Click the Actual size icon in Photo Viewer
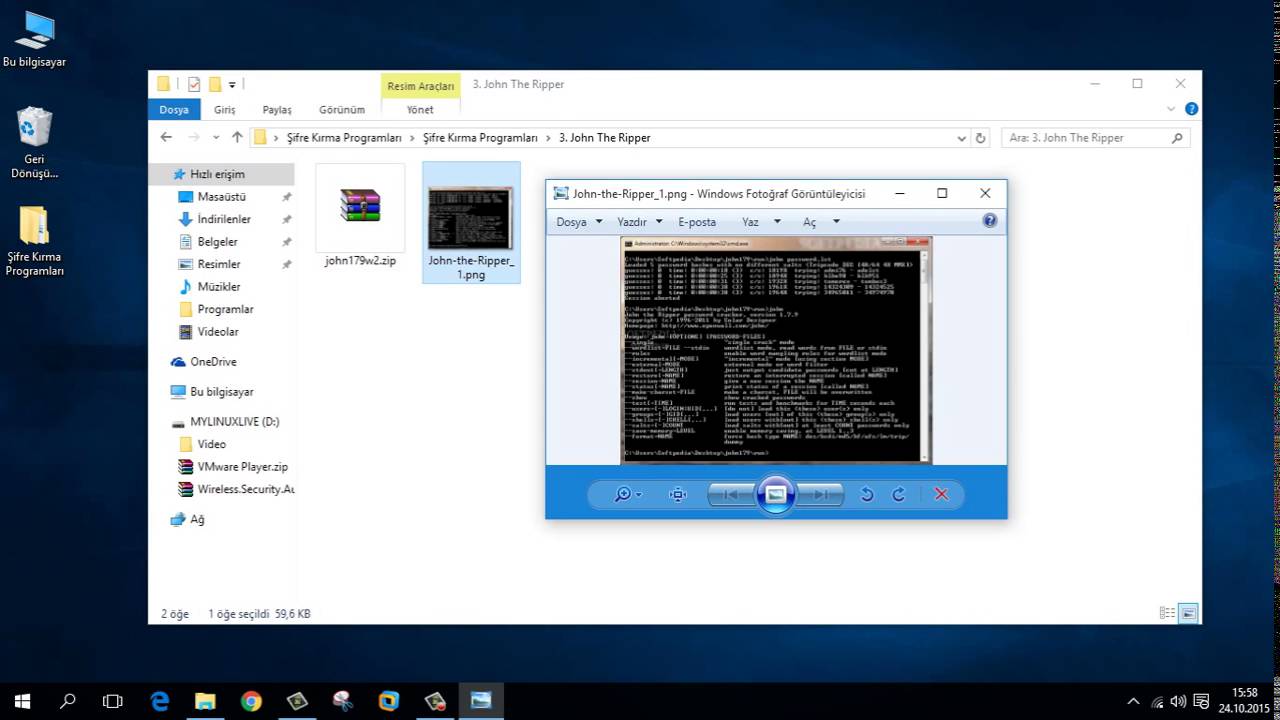This screenshot has width=1280, height=720. click(x=678, y=494)
